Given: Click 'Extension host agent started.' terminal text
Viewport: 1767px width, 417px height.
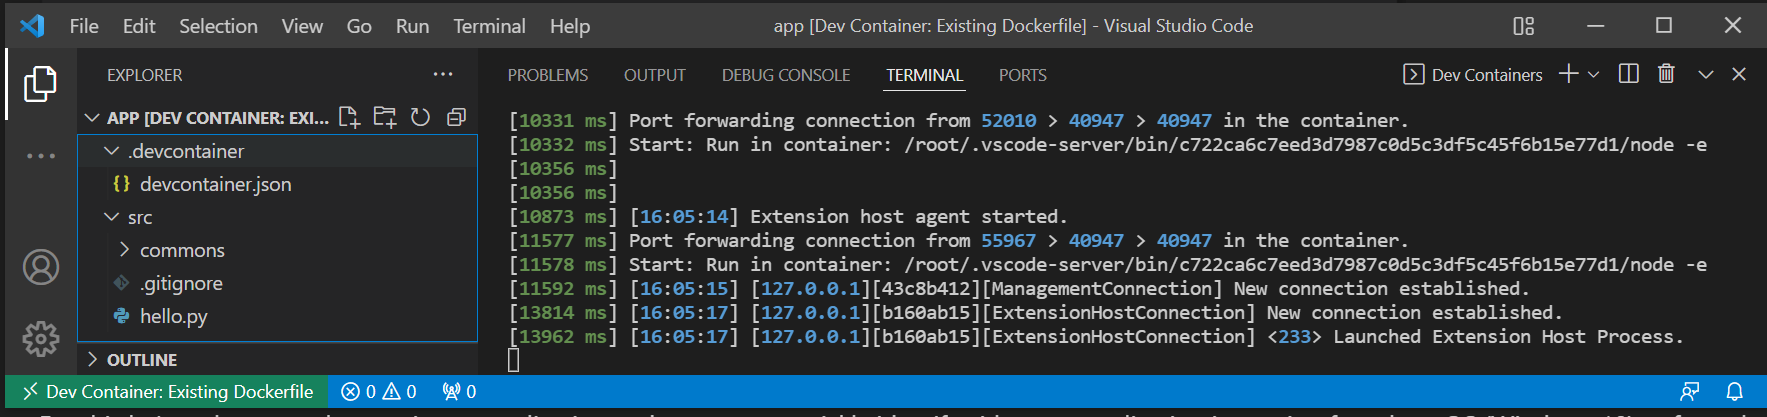Looking at the screenshot, I should [908, 216].
